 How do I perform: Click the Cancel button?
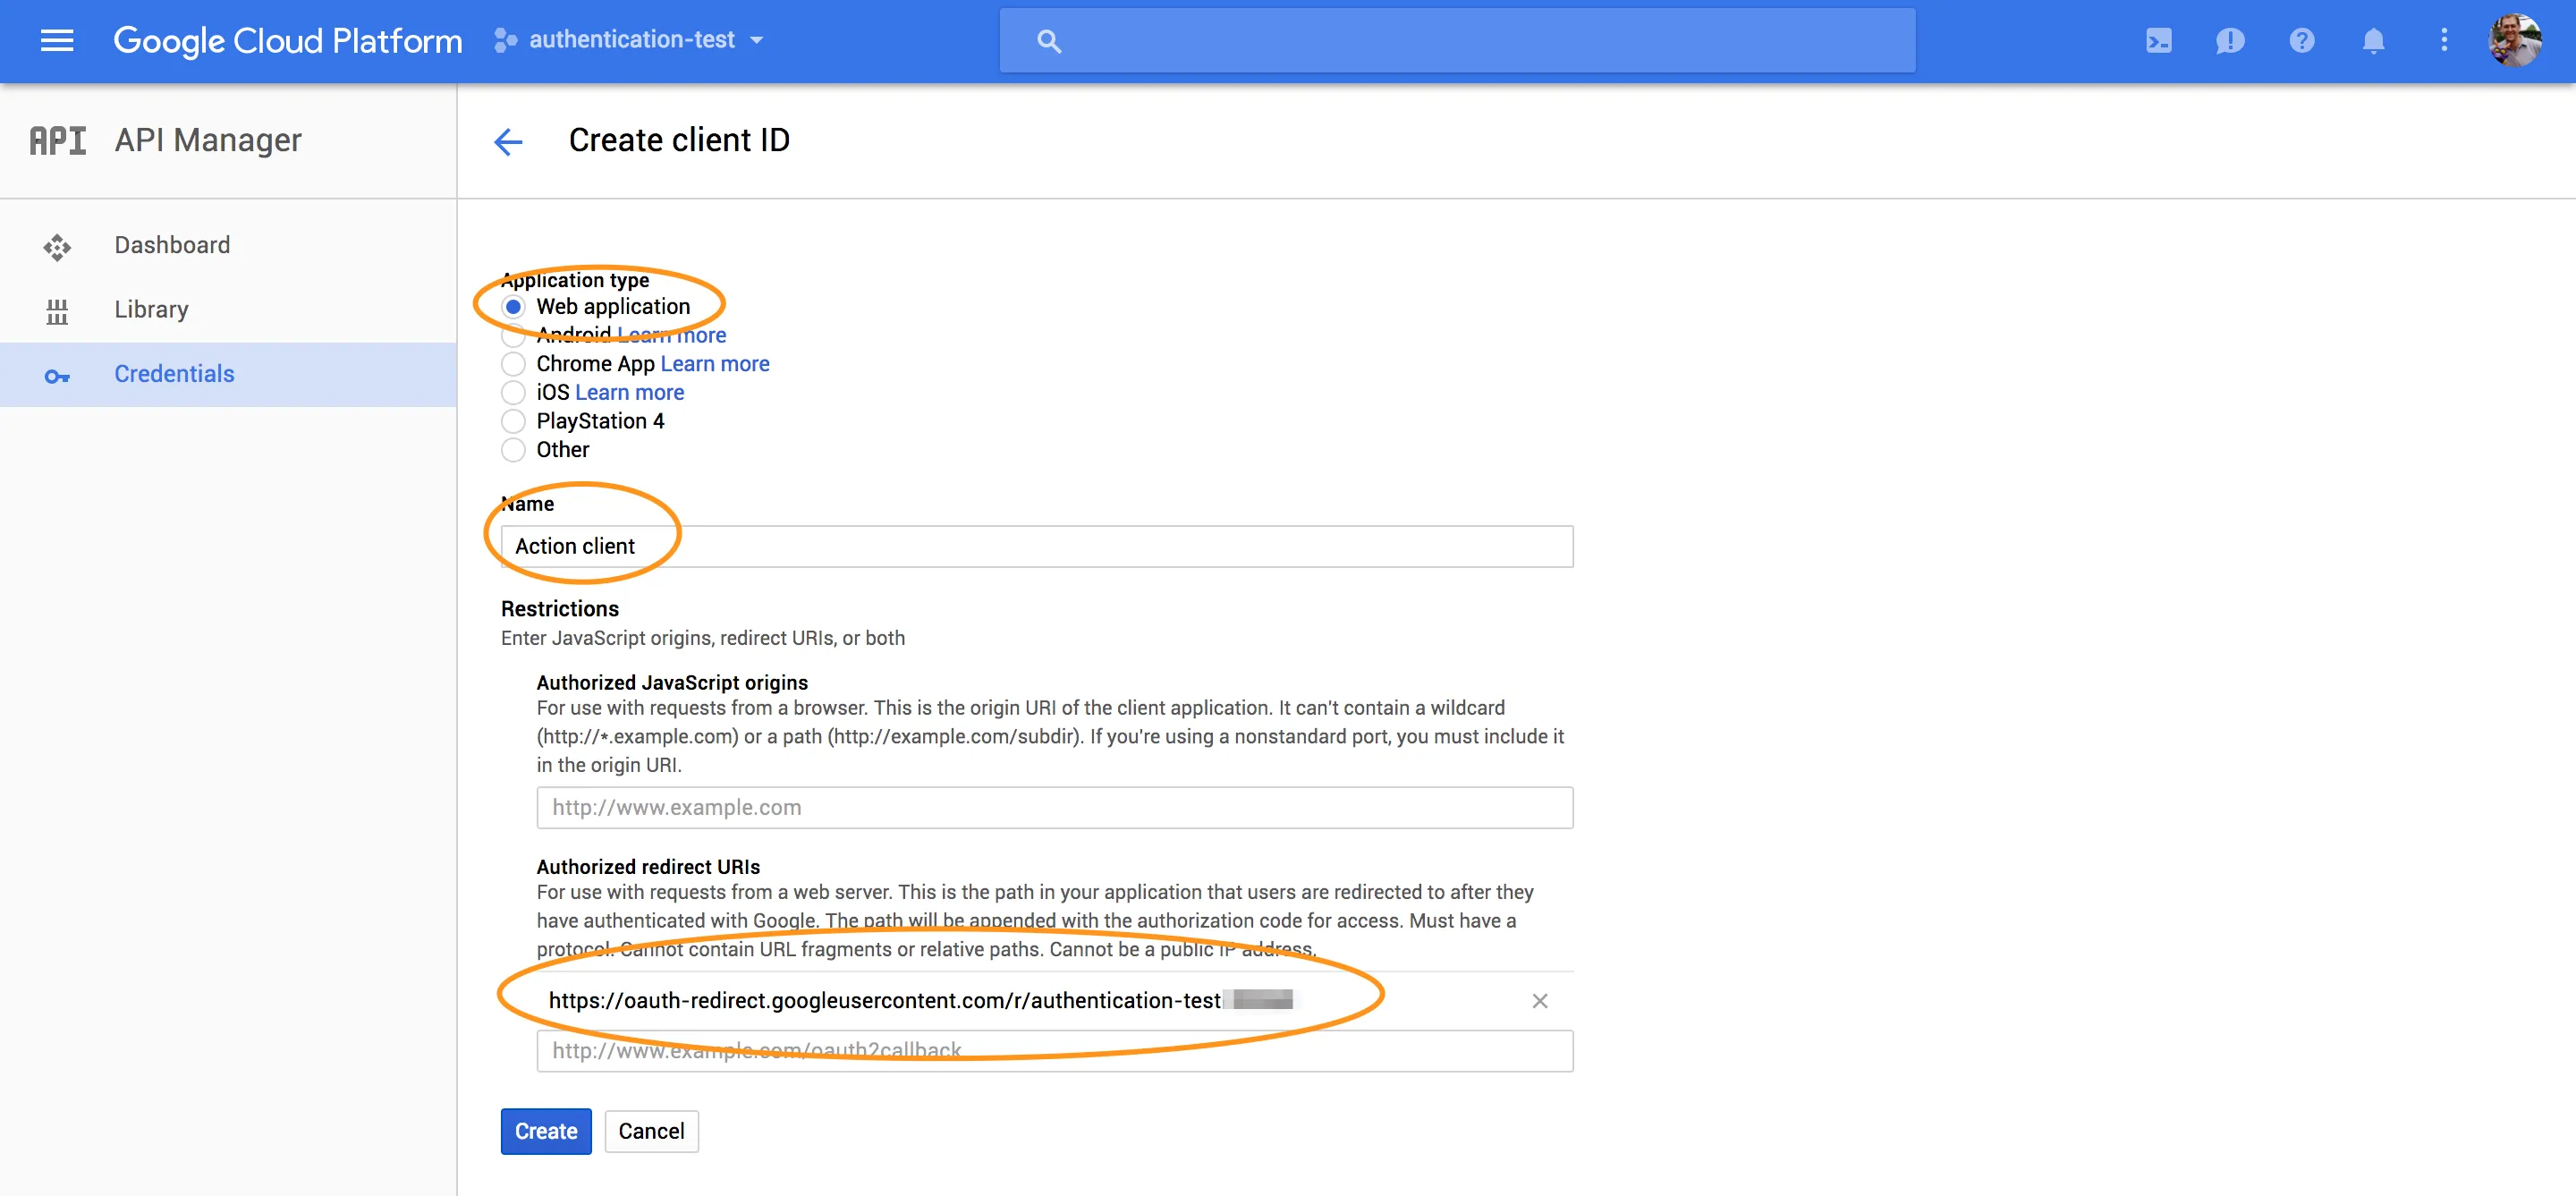pos(651,1131)
